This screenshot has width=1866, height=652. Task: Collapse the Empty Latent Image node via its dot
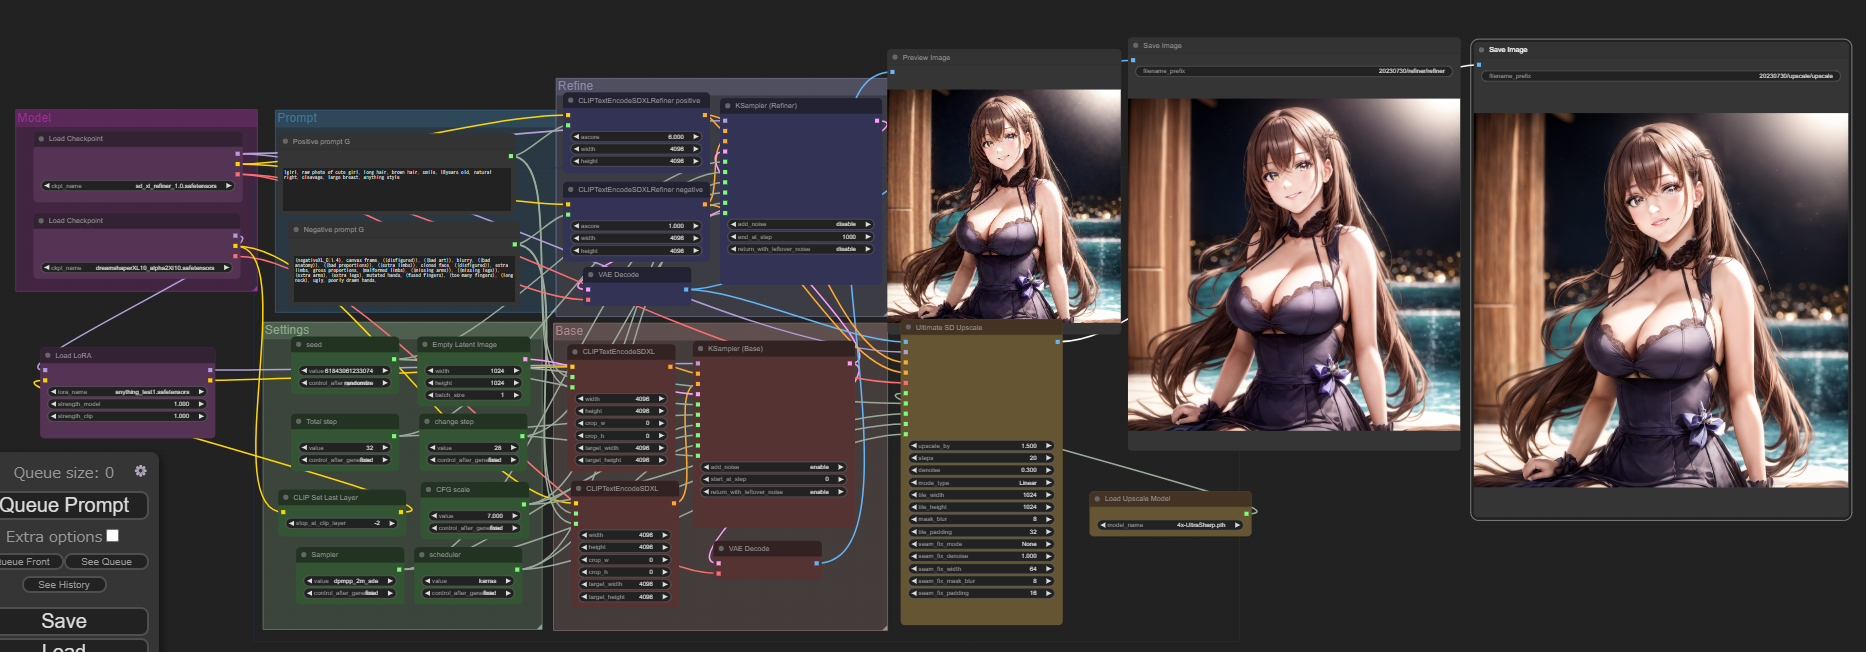(x=424, y=344)
